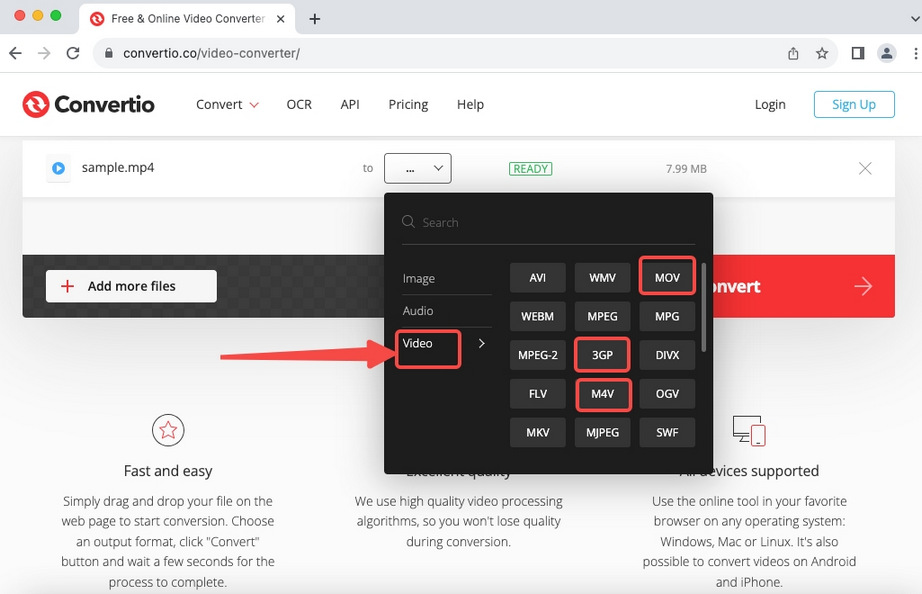The height and width of the screenshot is (594, 922).
Task: Select the Audio format category
Action: click(418, 311)
